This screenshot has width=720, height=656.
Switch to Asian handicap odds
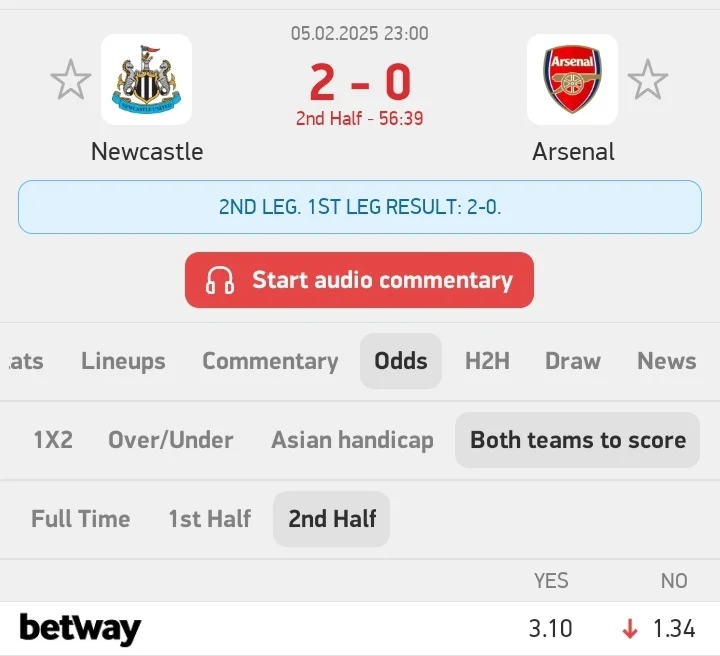352,440
